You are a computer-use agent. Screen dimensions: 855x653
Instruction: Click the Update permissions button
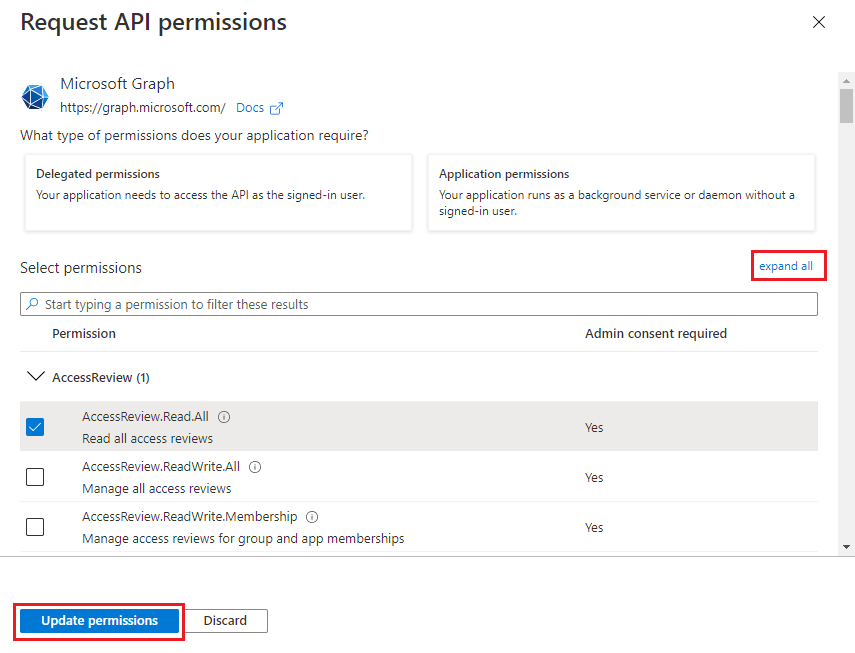[98, 620]
